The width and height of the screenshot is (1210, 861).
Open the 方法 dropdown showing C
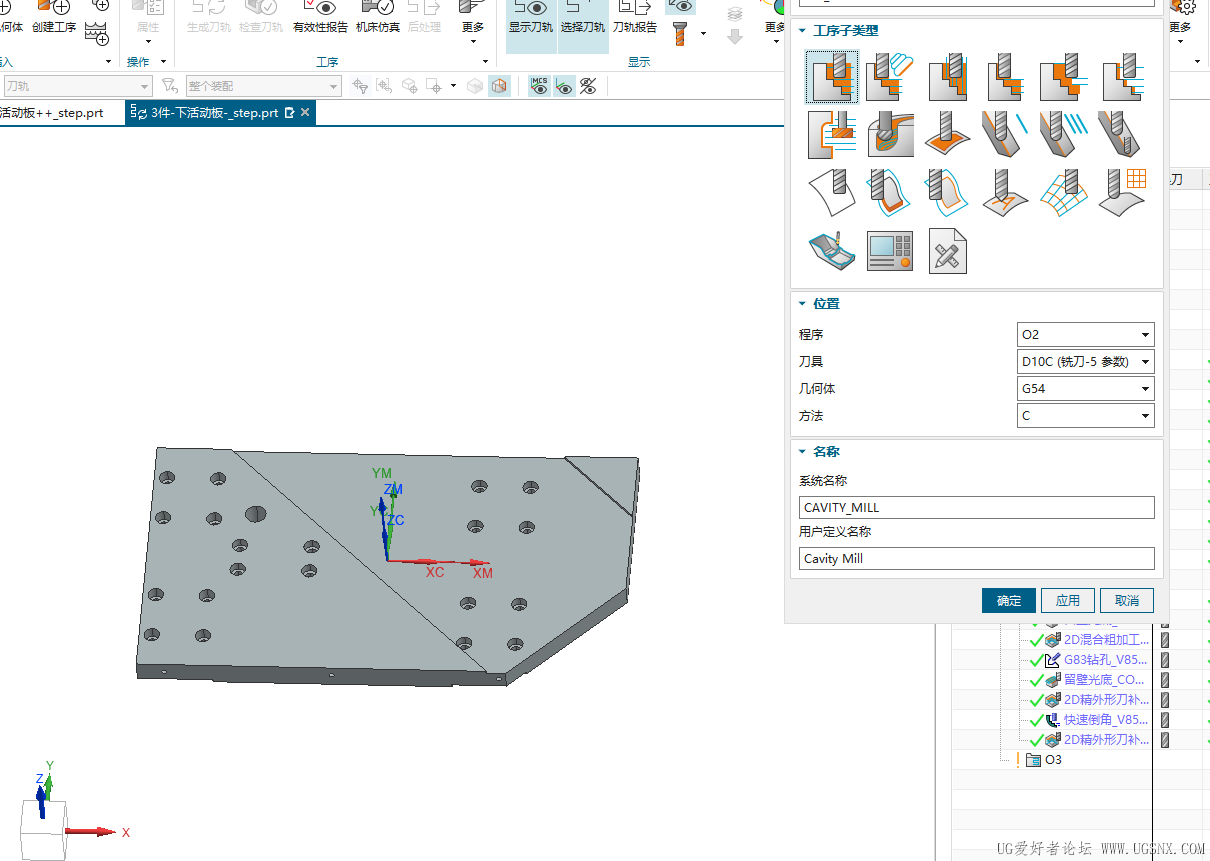pyautogui.click(x=1085, y=416)
